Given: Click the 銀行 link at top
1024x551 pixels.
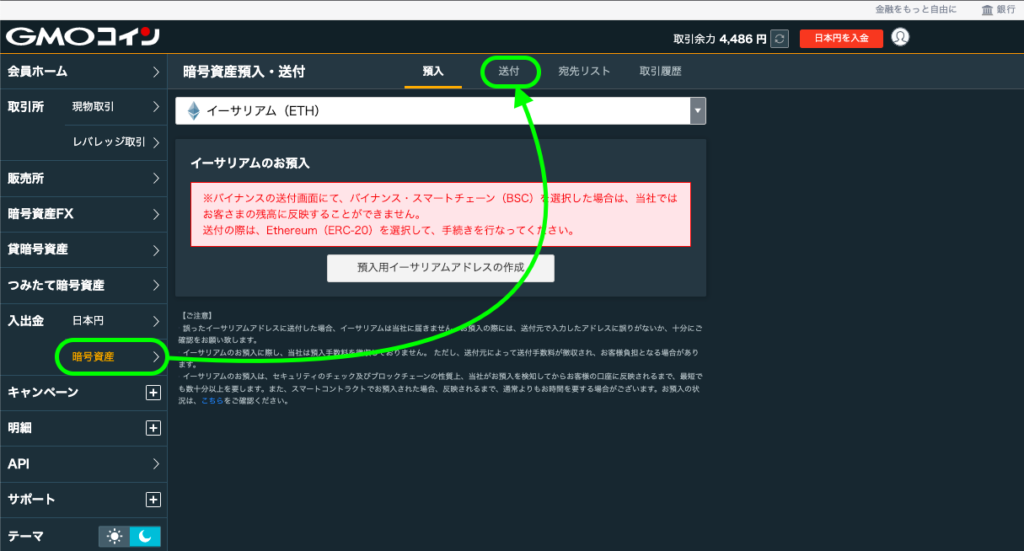Looking at the screenshot, I should coord(1006,9).
